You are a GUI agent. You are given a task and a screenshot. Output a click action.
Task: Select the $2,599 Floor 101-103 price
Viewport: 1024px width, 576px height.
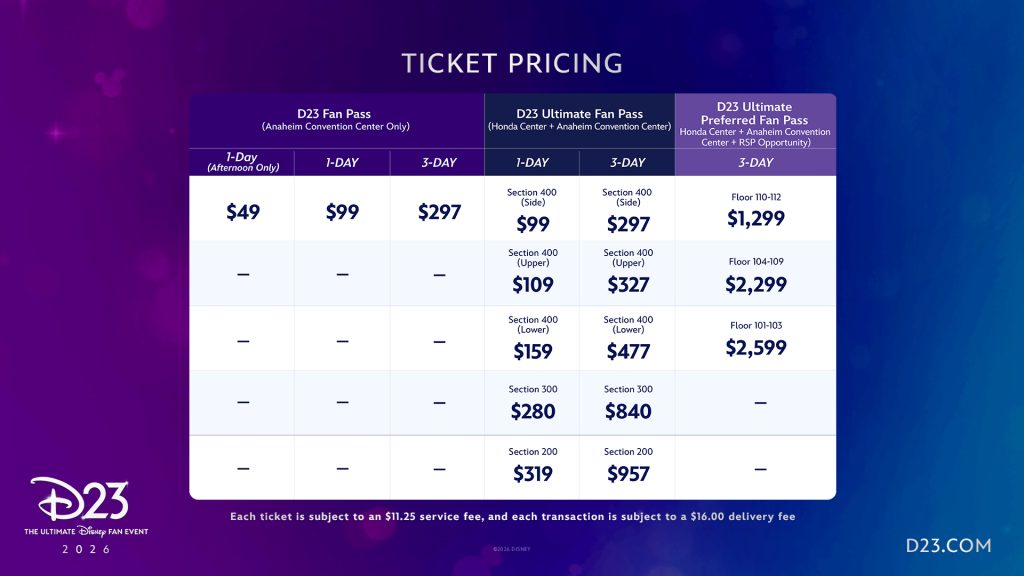click(x=755, y=348)
